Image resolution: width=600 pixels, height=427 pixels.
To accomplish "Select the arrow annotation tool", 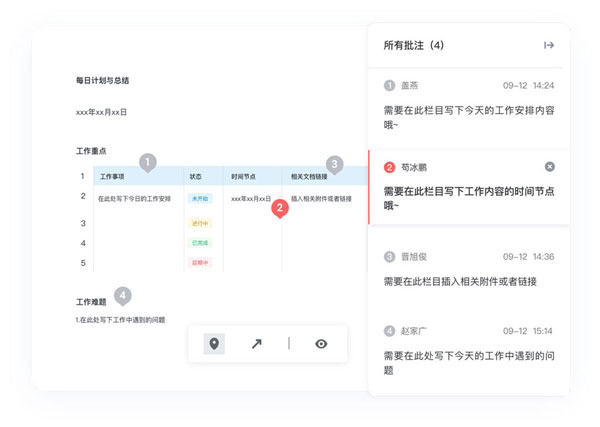I will pos(256,344).
